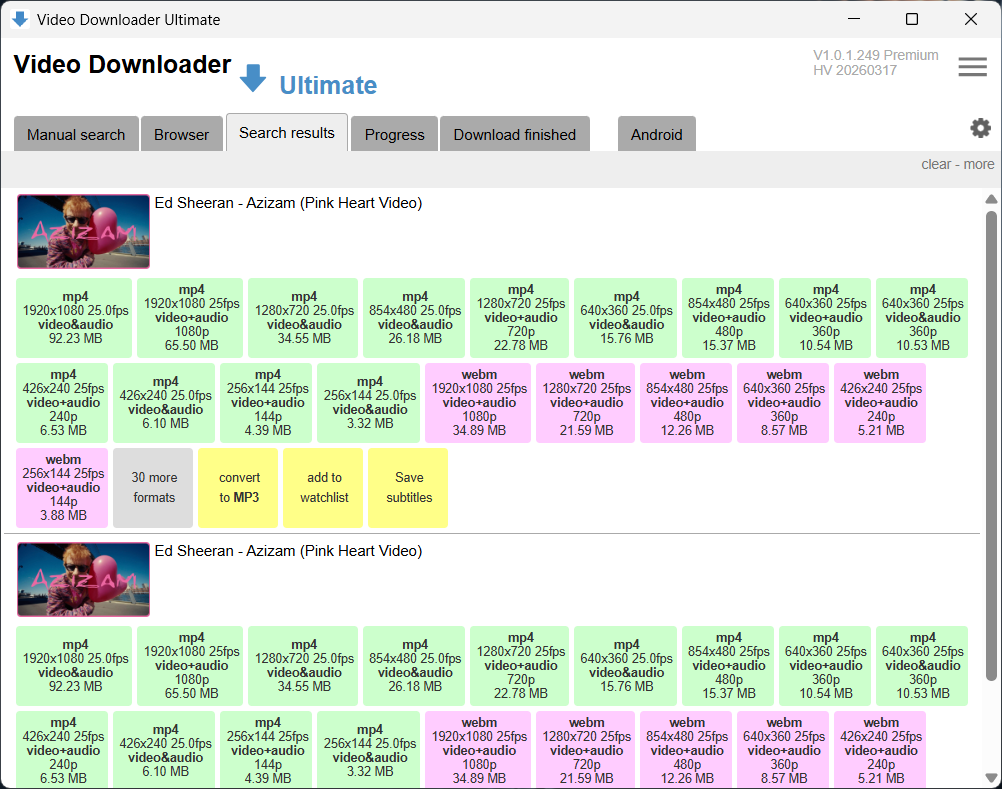
Task: Pick second result's mp4 360p 10.54 MB
Action: coord(825,666)
